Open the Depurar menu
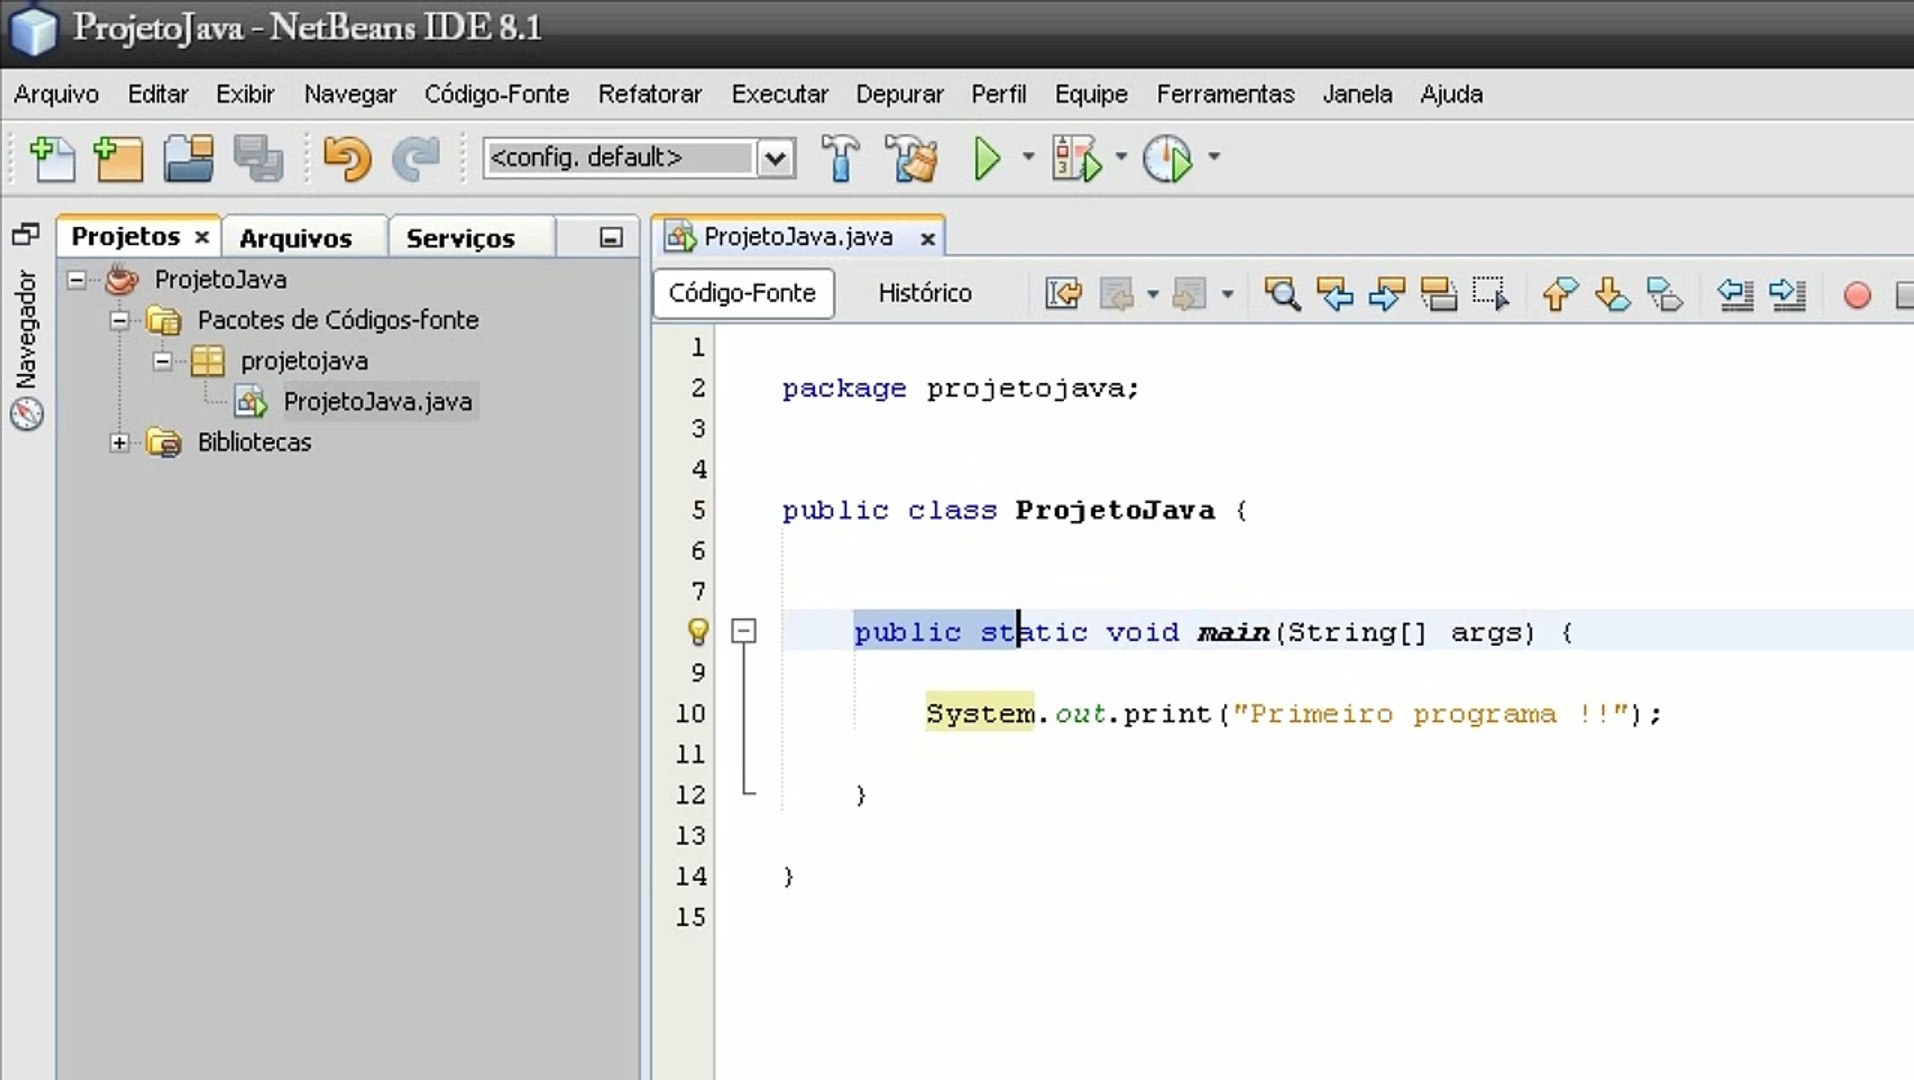 [898, 94]
